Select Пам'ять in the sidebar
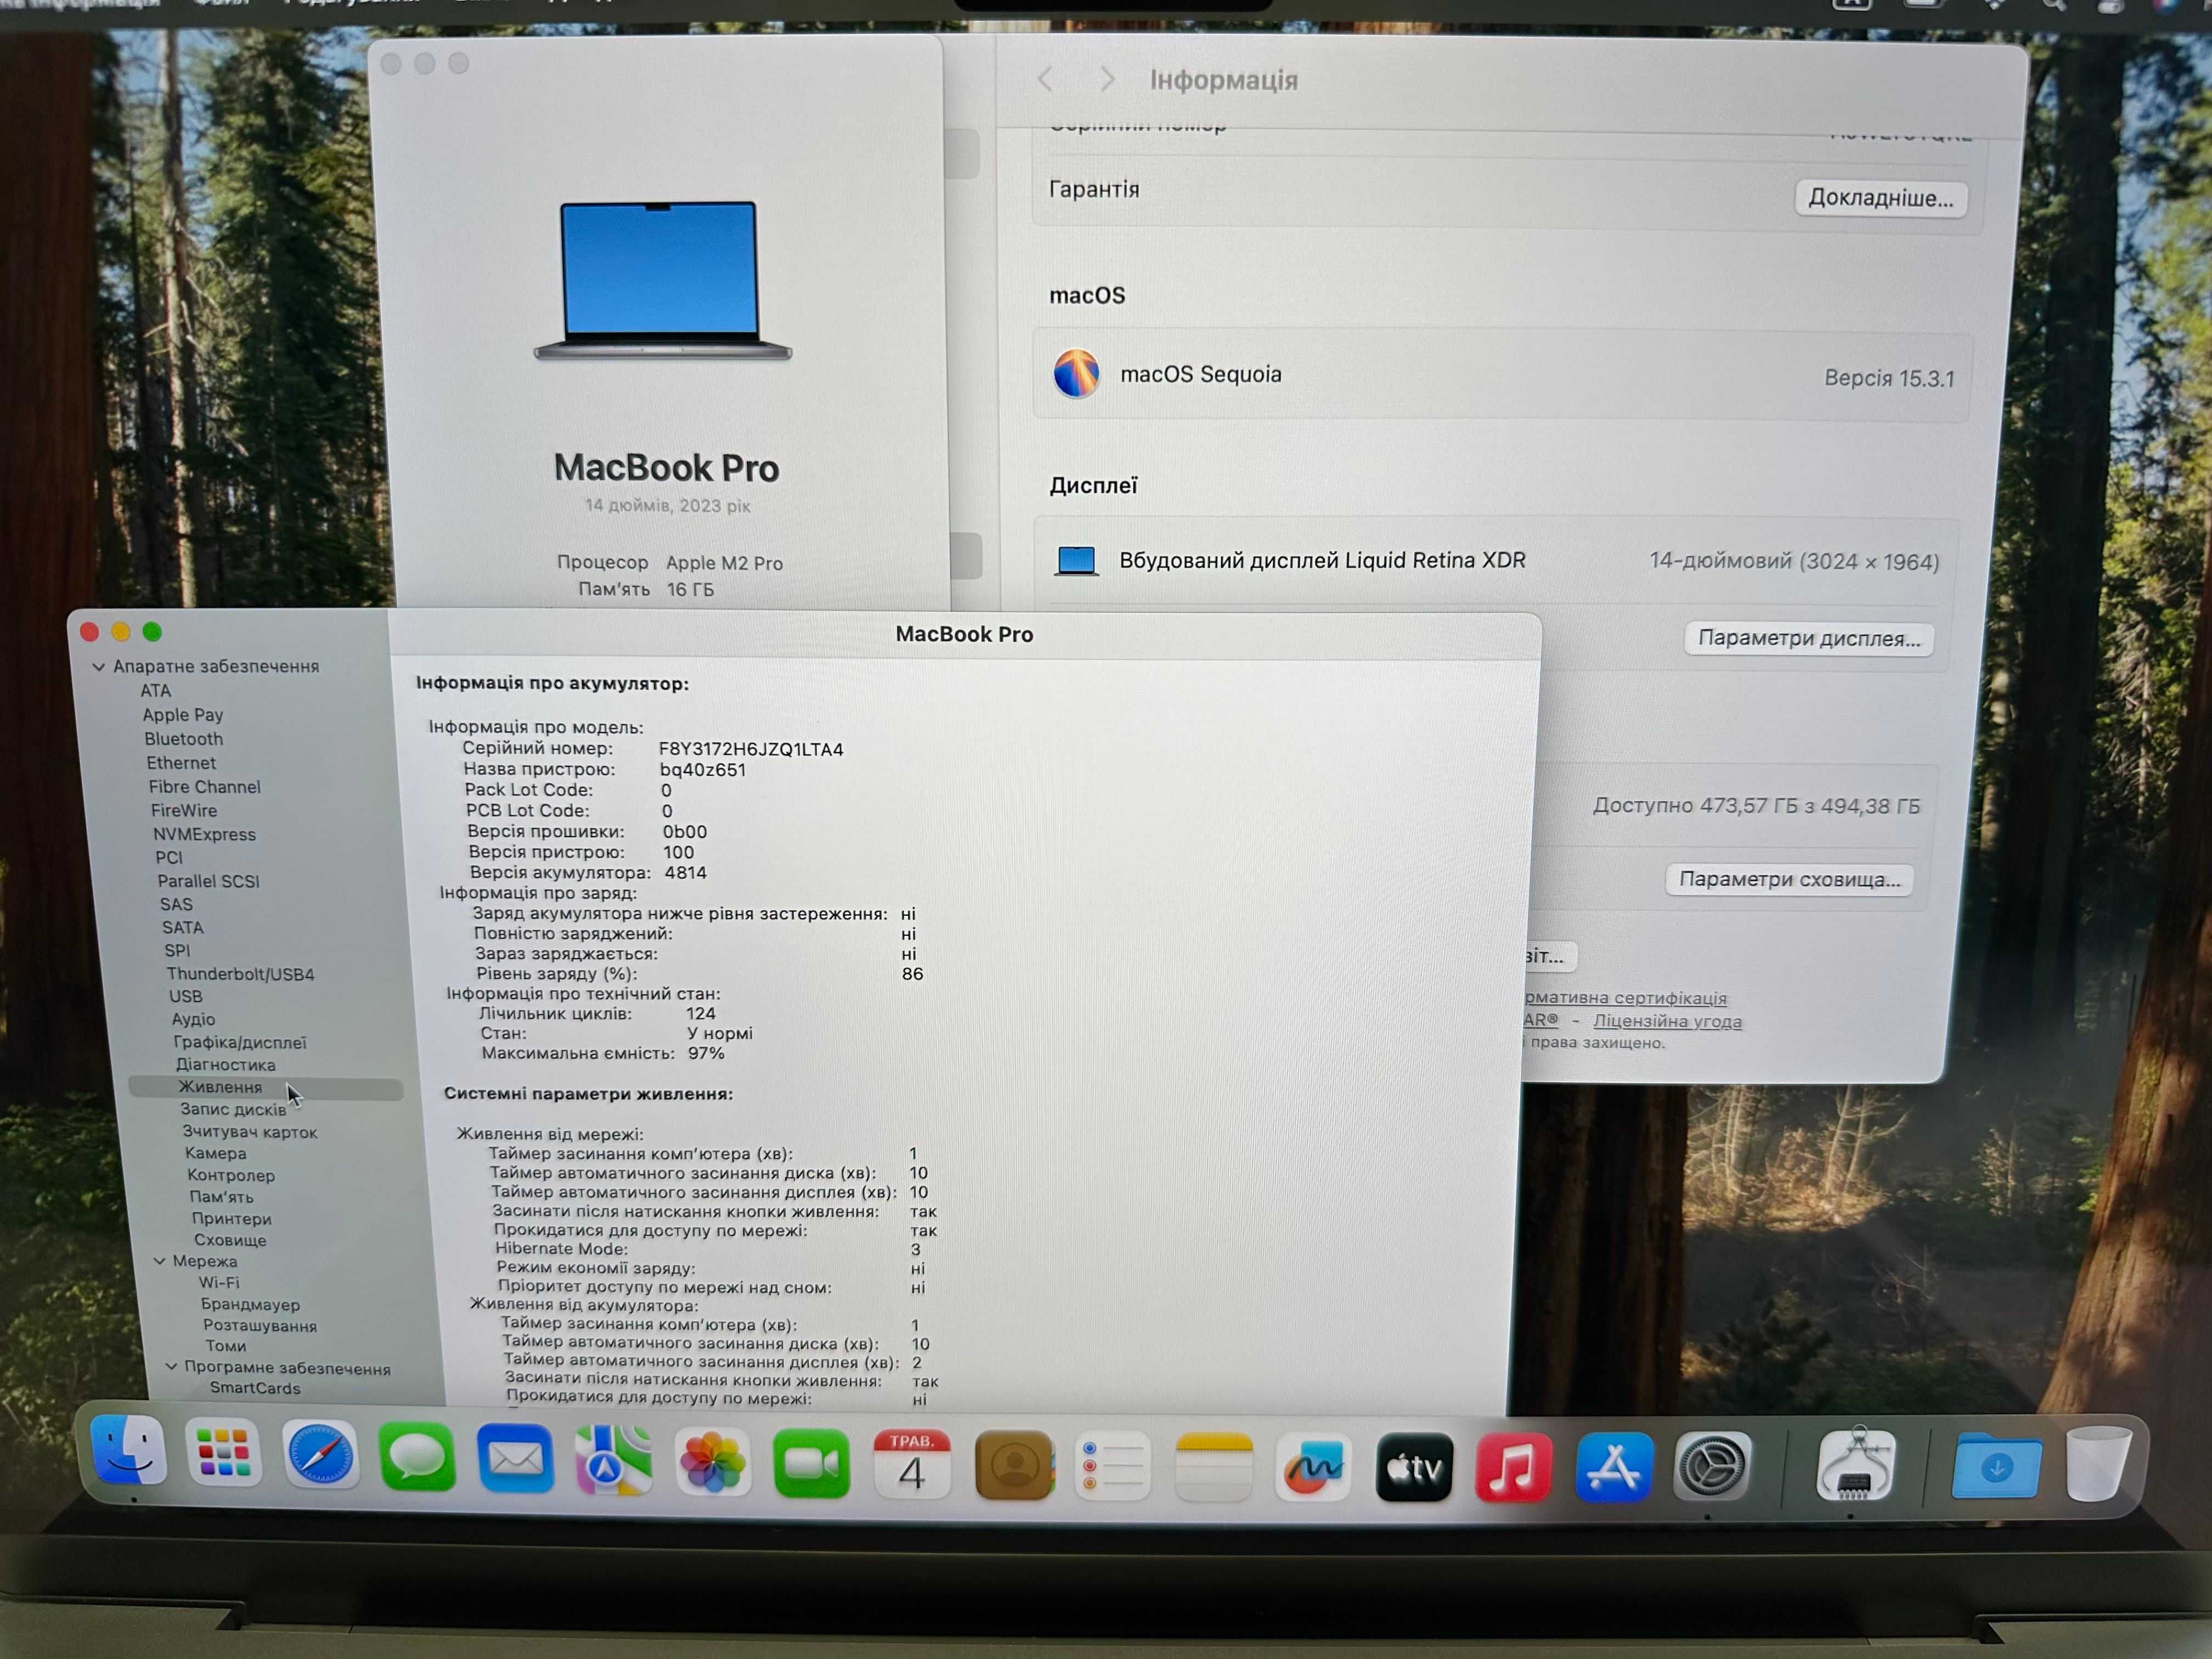This screenshot has height=1659, width=2212. pyautogui.click(x=221, y=1197)
